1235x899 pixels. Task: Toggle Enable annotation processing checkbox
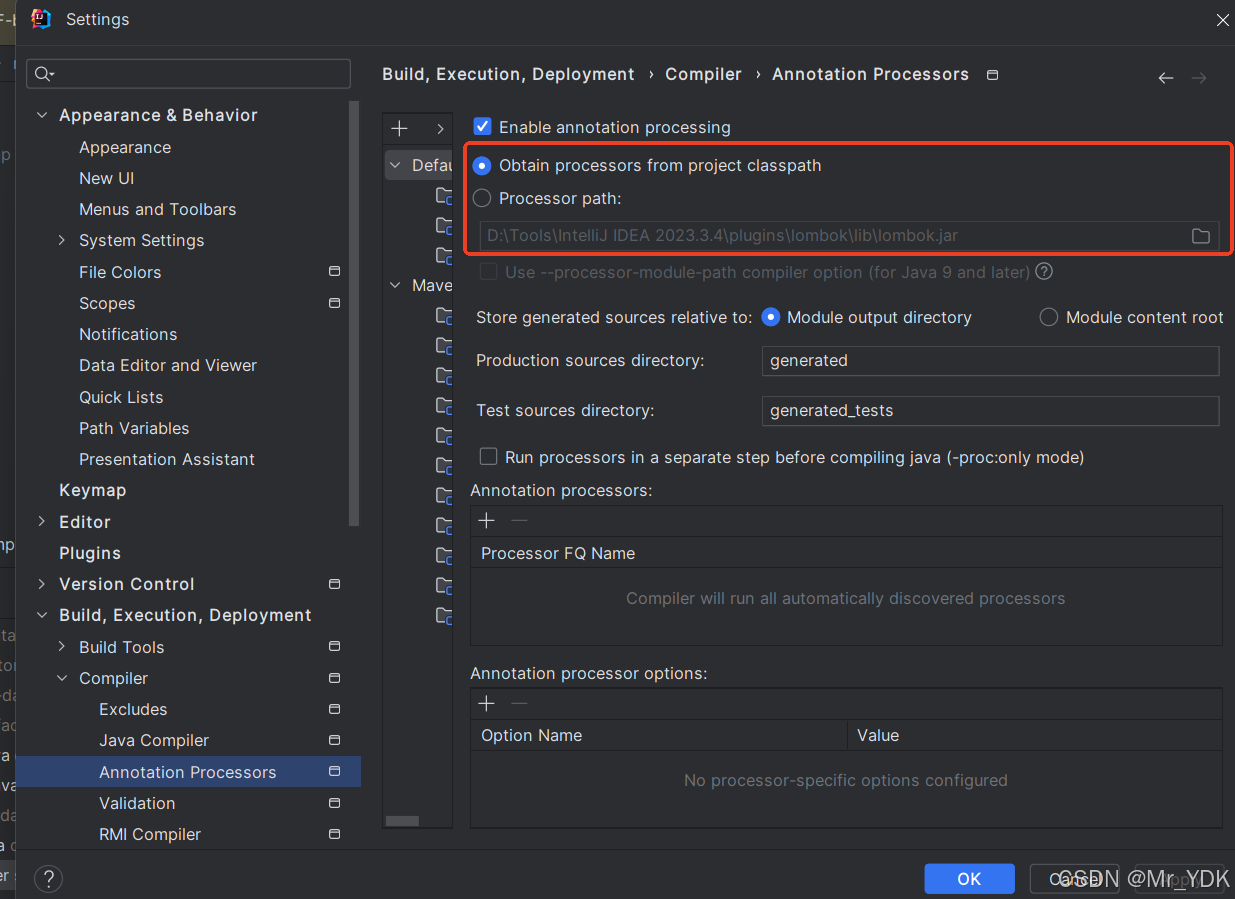483,127
